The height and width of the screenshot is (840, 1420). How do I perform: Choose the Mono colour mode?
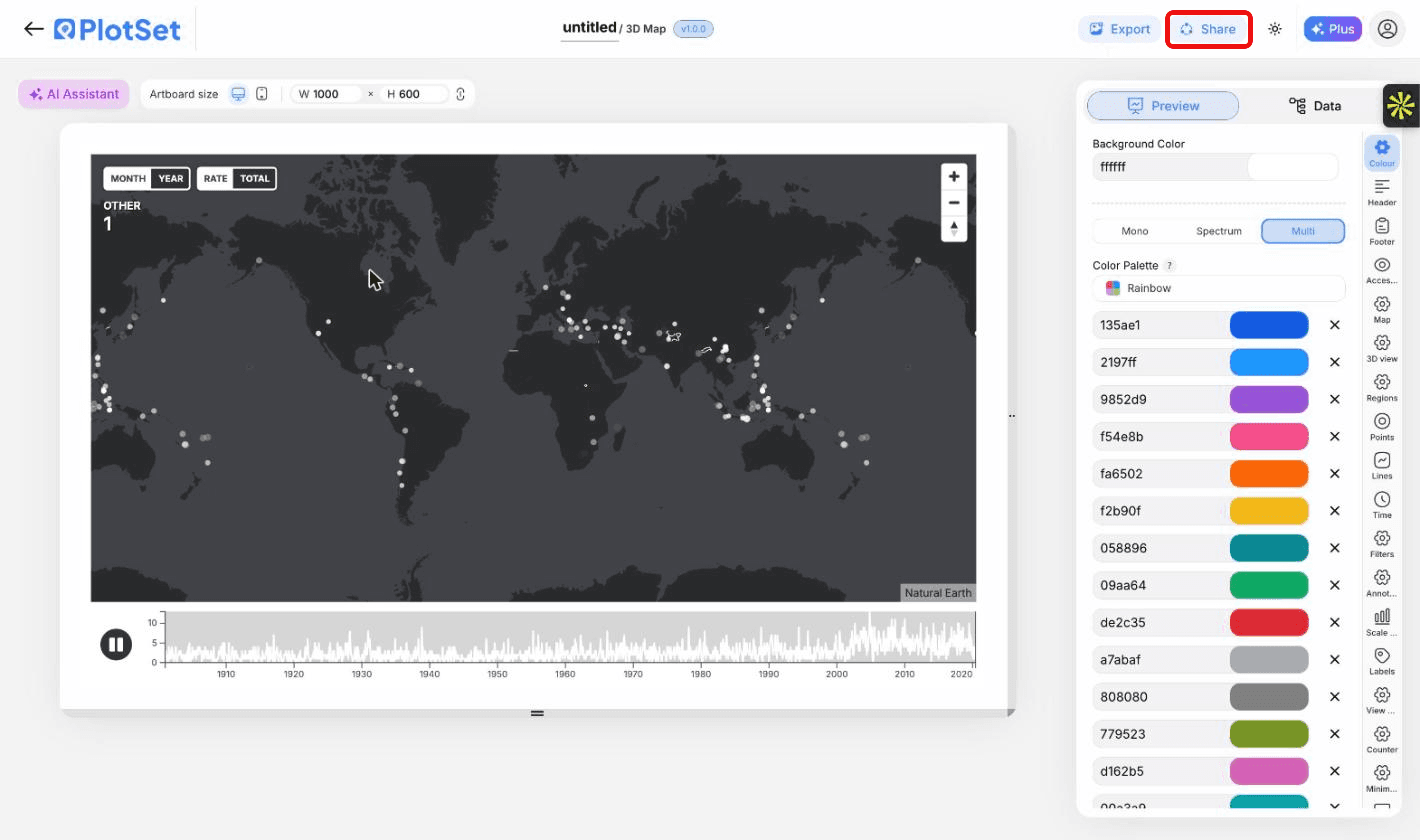1135,231
